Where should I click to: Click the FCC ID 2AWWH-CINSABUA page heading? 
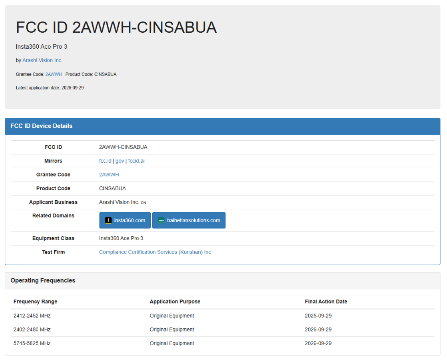pyautogui.click(x=116, y=27)
